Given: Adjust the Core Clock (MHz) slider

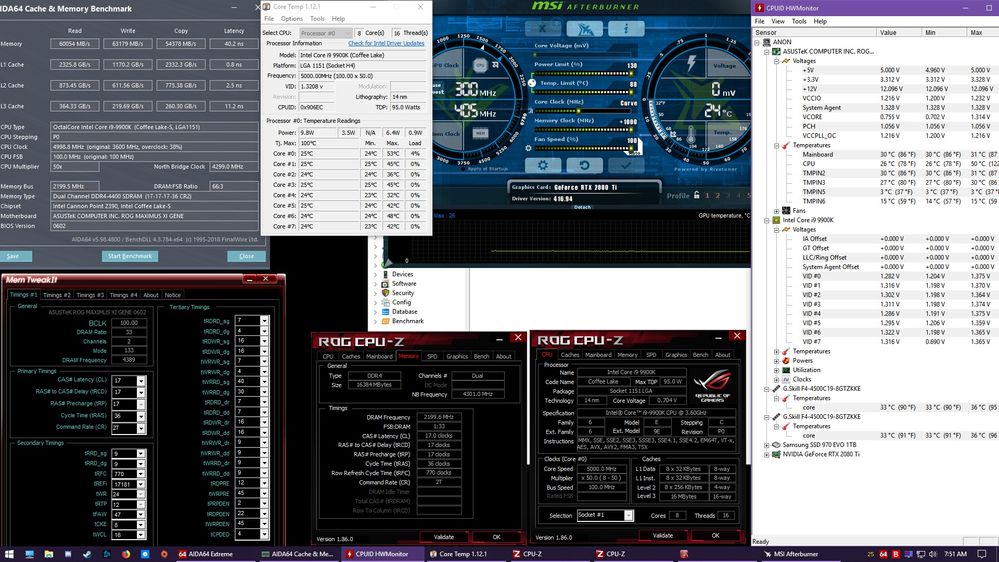Looking at the screenshot, I should pos(583,111).
